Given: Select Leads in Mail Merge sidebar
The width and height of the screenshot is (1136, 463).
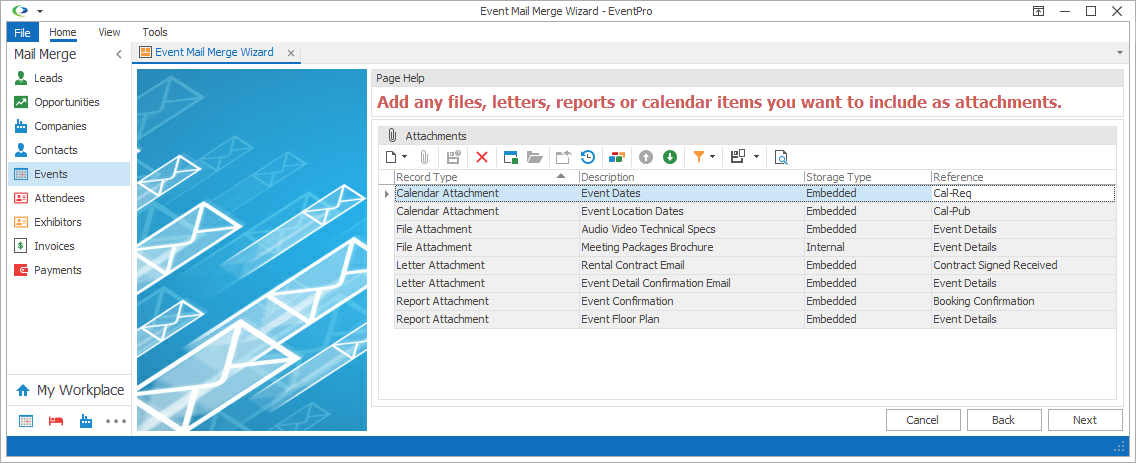Looking at the screenshot, I should click(69, 78).
